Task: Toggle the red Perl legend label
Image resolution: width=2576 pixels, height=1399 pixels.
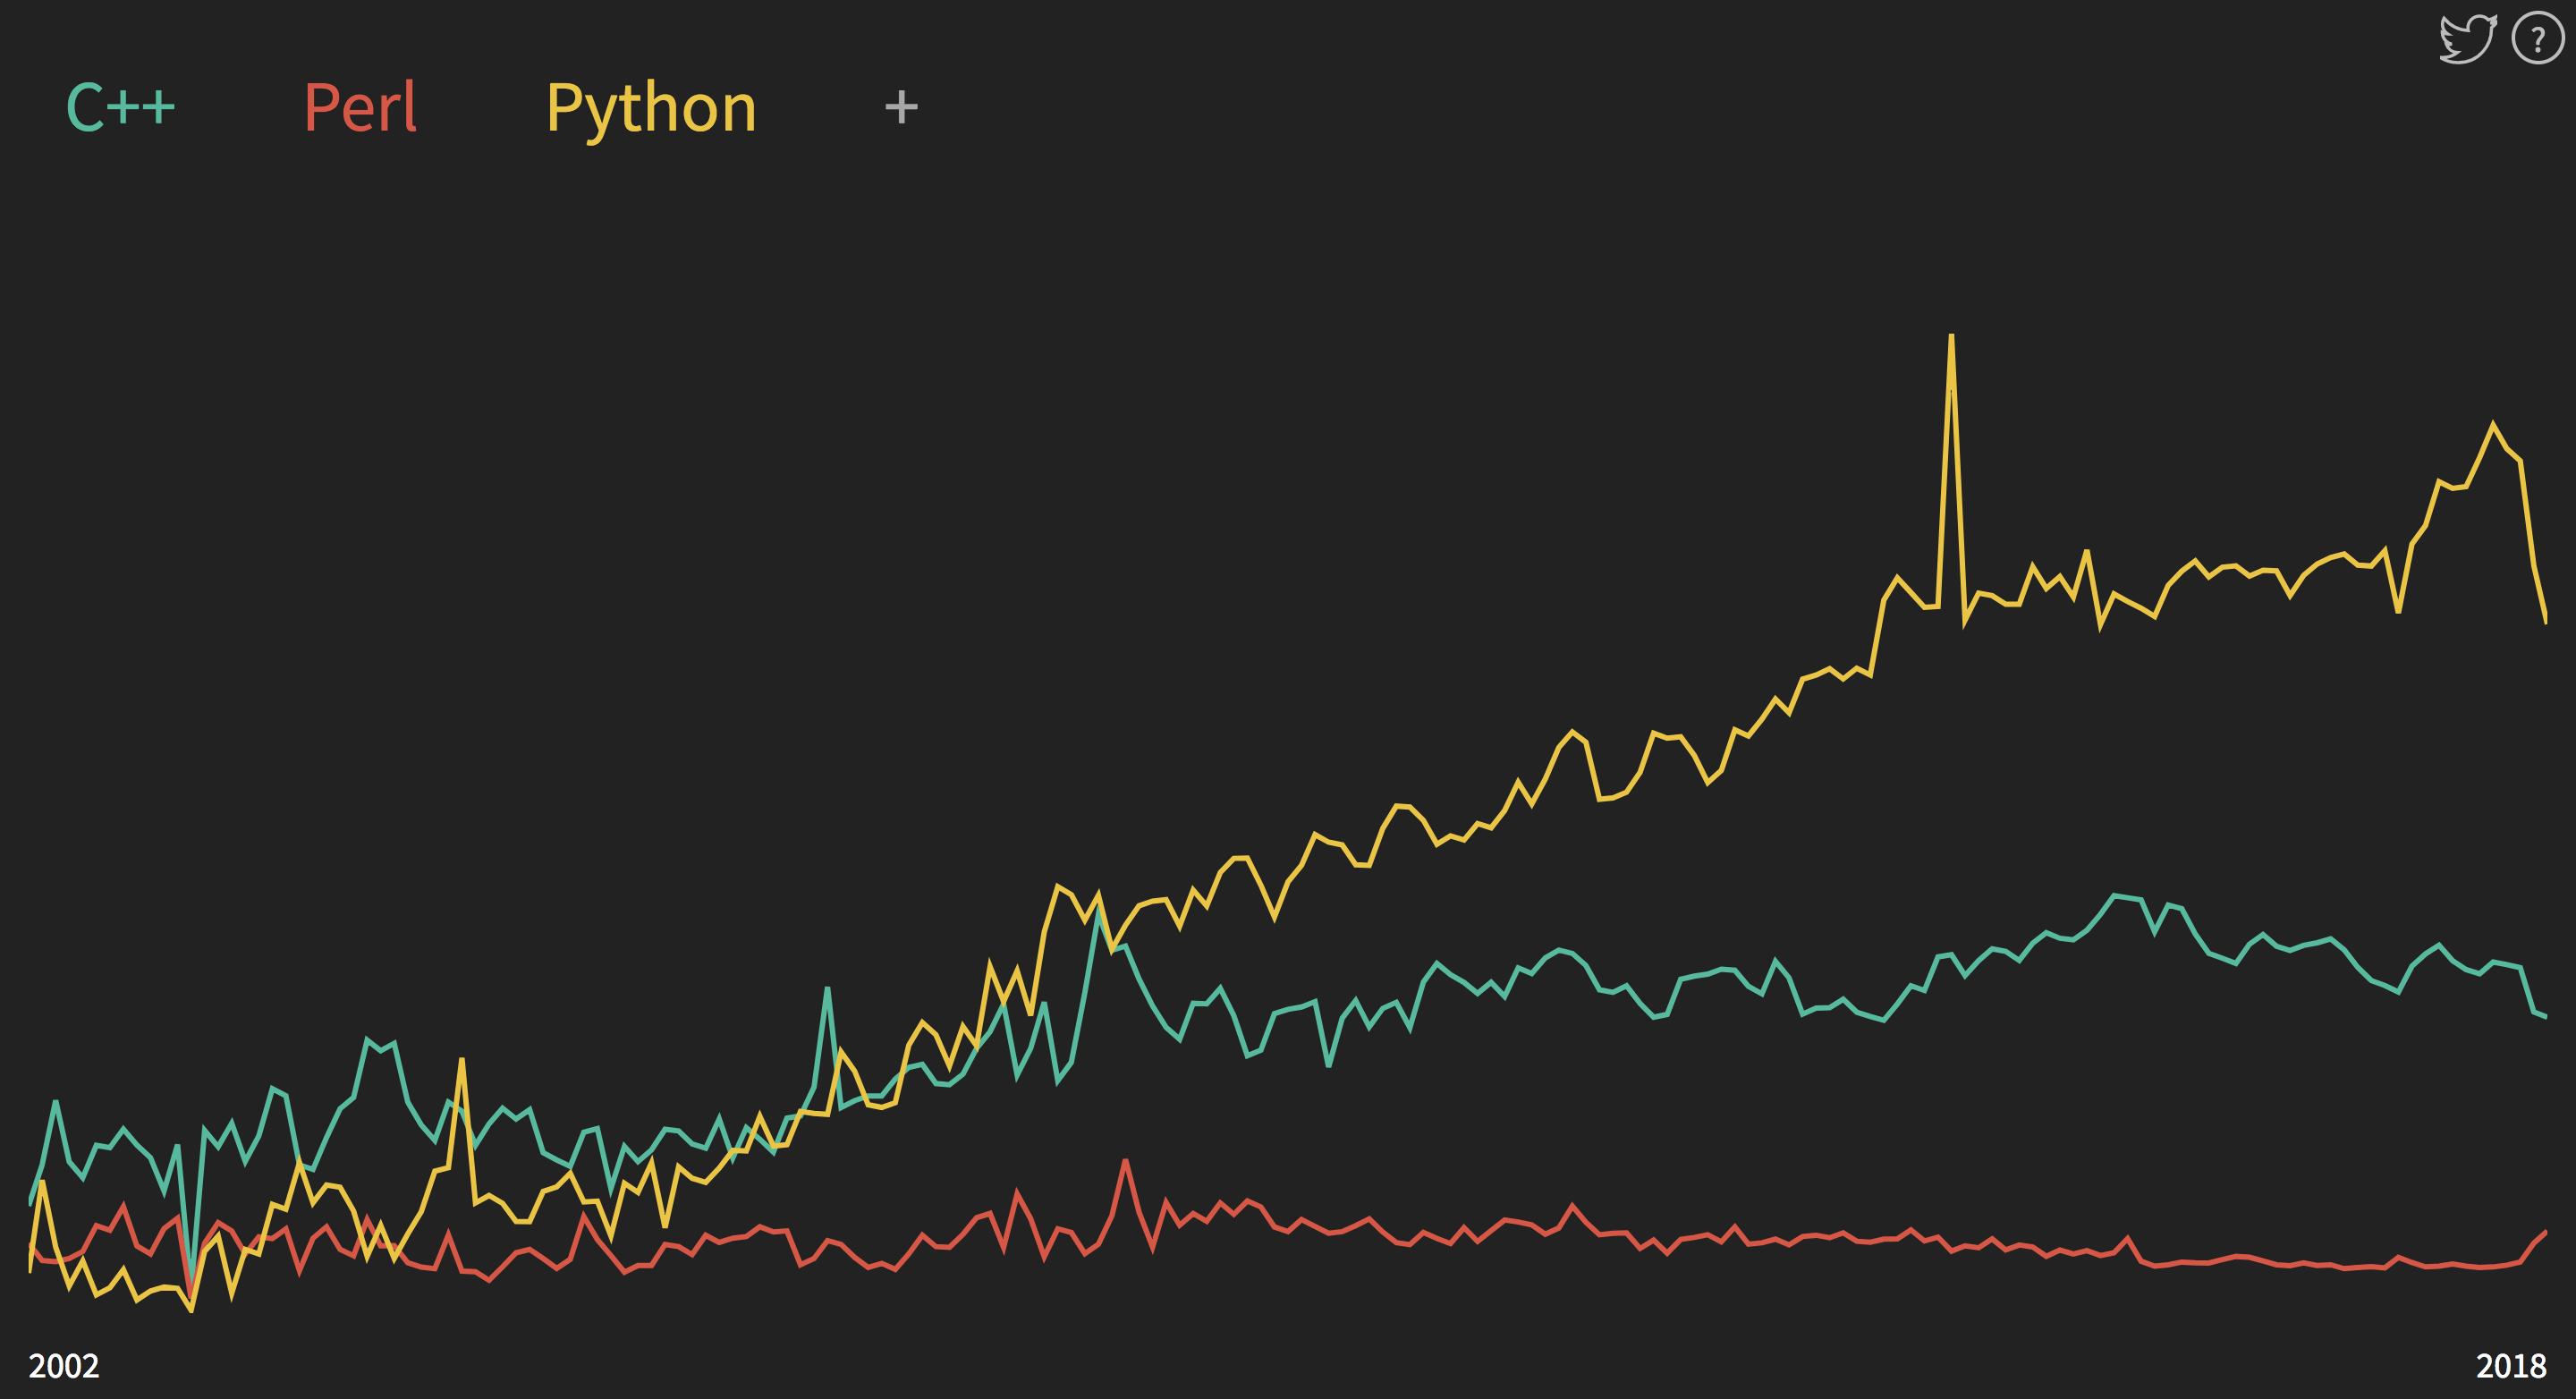Action: (360, 107)
